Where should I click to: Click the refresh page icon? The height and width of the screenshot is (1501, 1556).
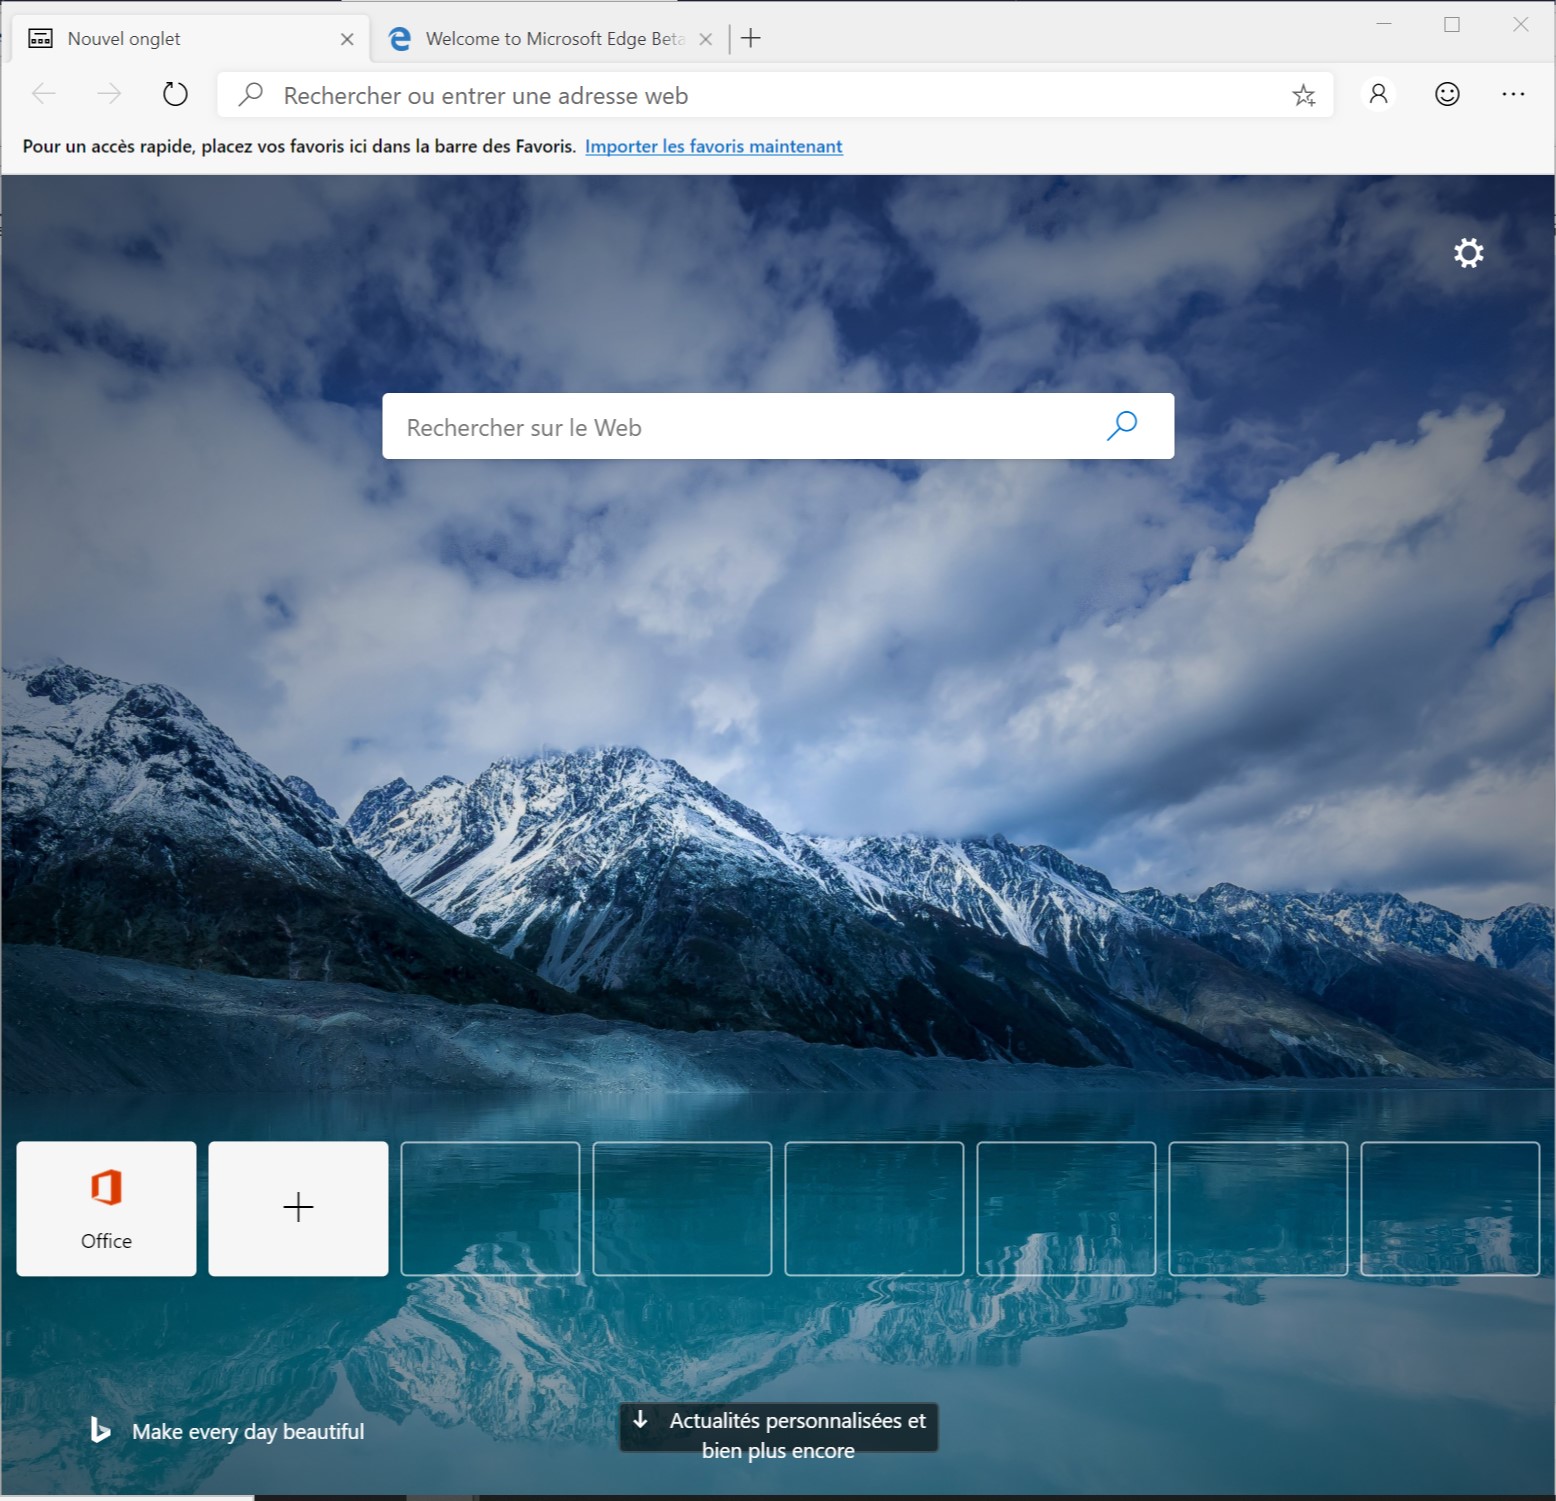(x=174, y=94)
